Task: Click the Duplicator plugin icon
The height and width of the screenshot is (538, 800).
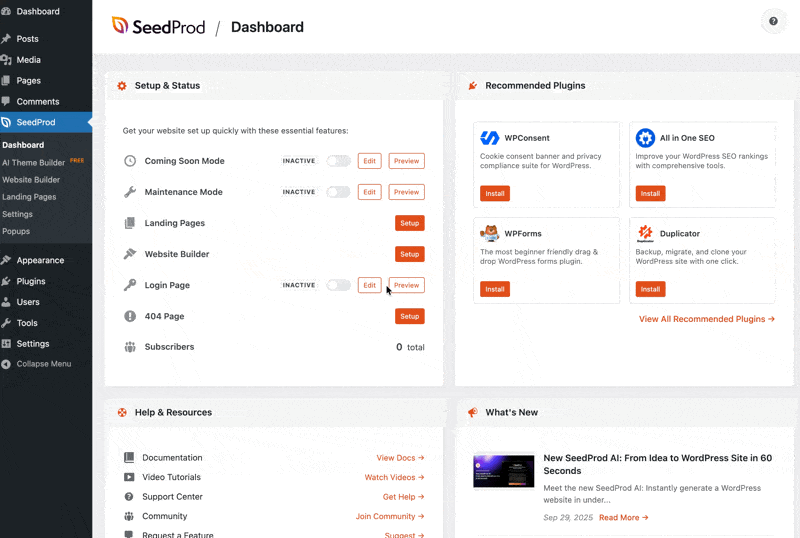Action: coord(645,233)
